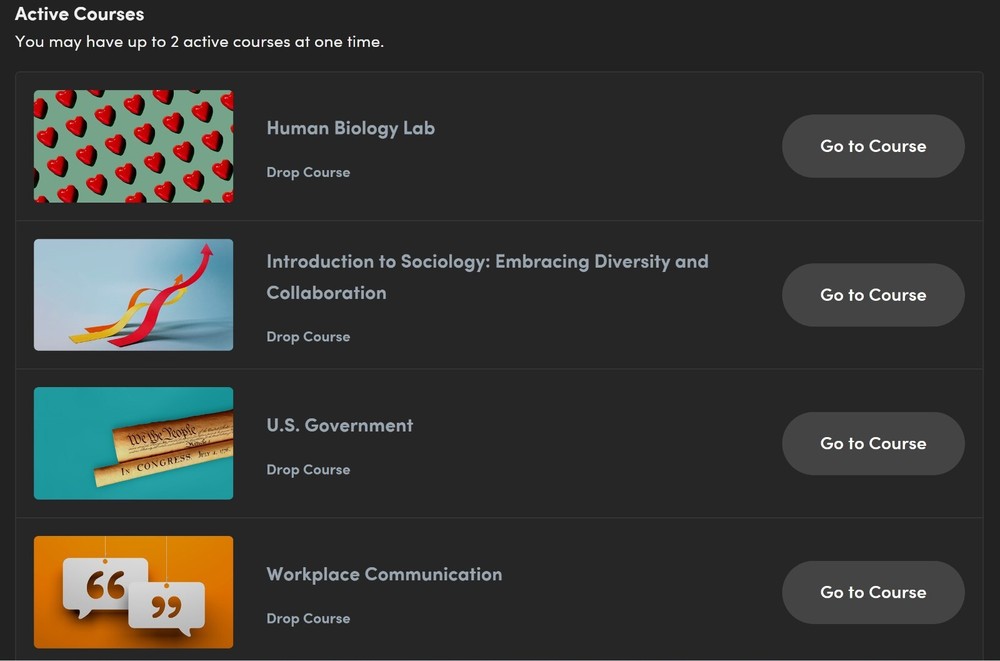Click the arrows thumbnail for Introduction to Sociology
This screenshot has height=661, width=1000.
coord(133,294)
